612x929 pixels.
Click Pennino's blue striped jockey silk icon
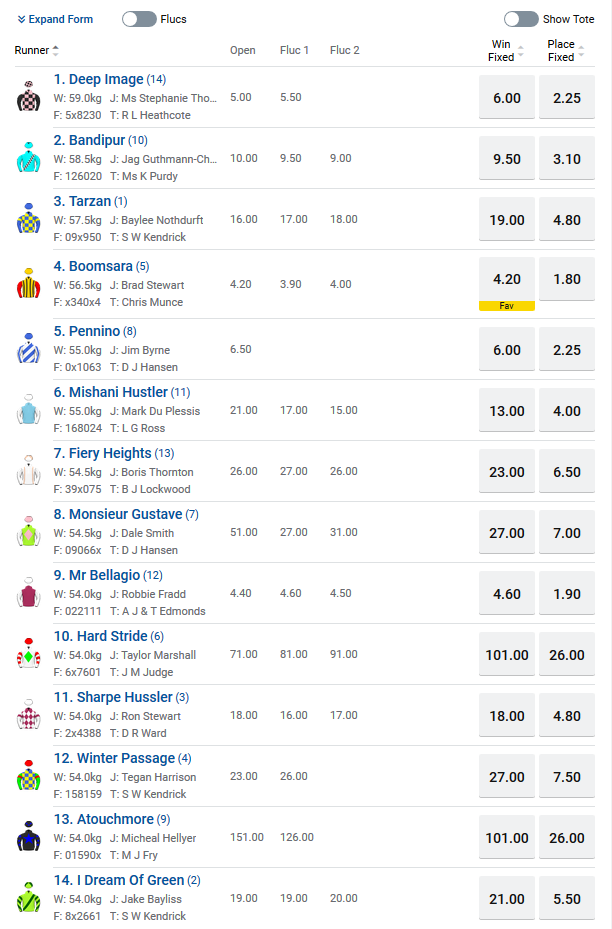(28, 348)
